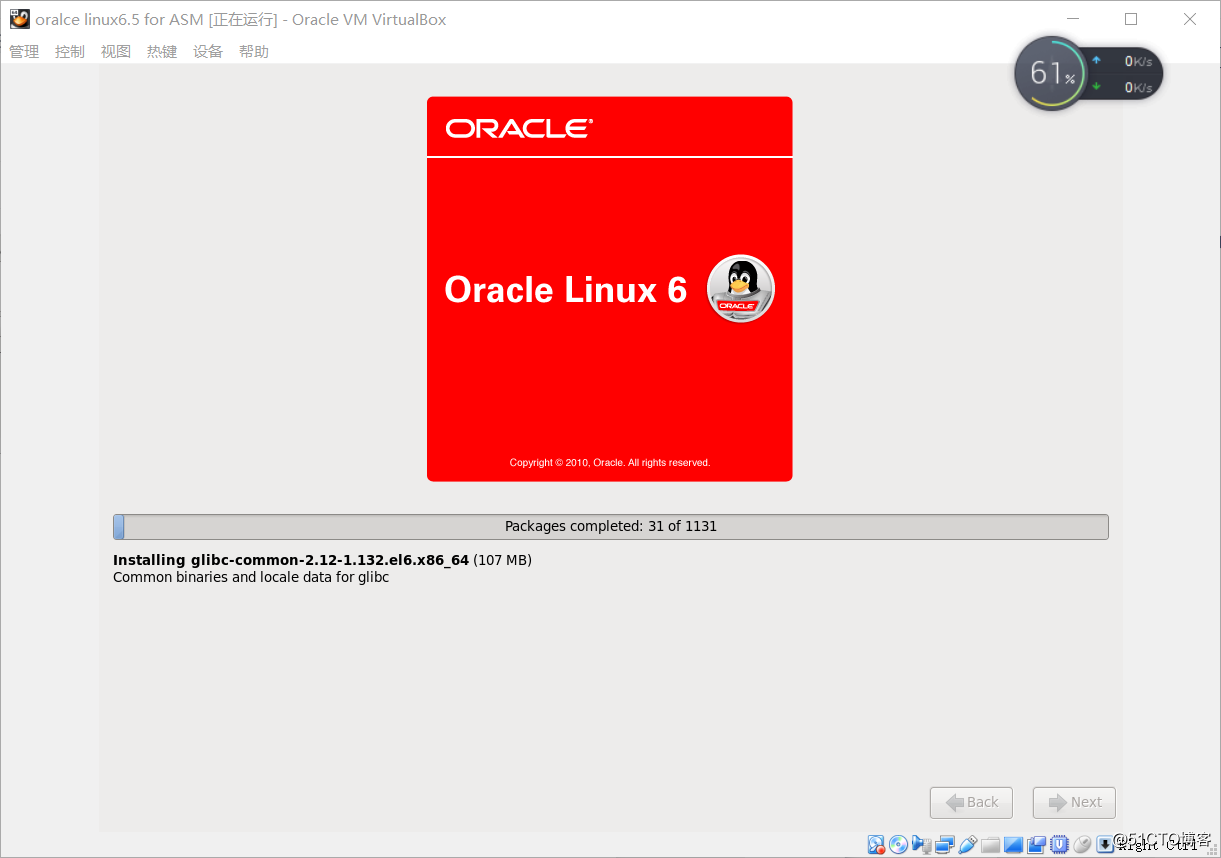Click the CPU virtualization chip icon
The width and height of the screenshot is (1221, 858).
point(1060,844)
